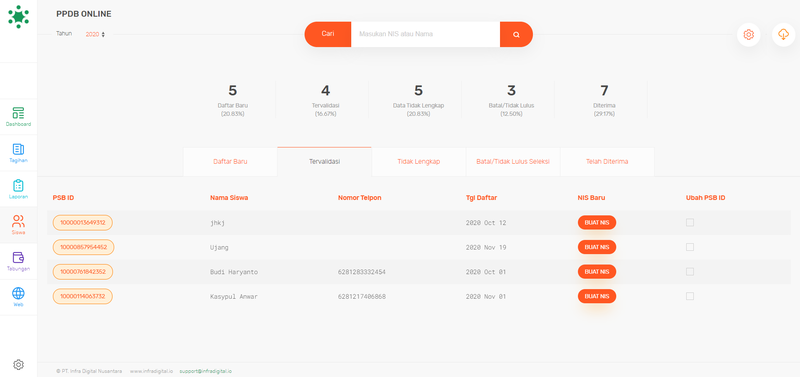Click the Nomor Telpon column header

tap(359, 197)
